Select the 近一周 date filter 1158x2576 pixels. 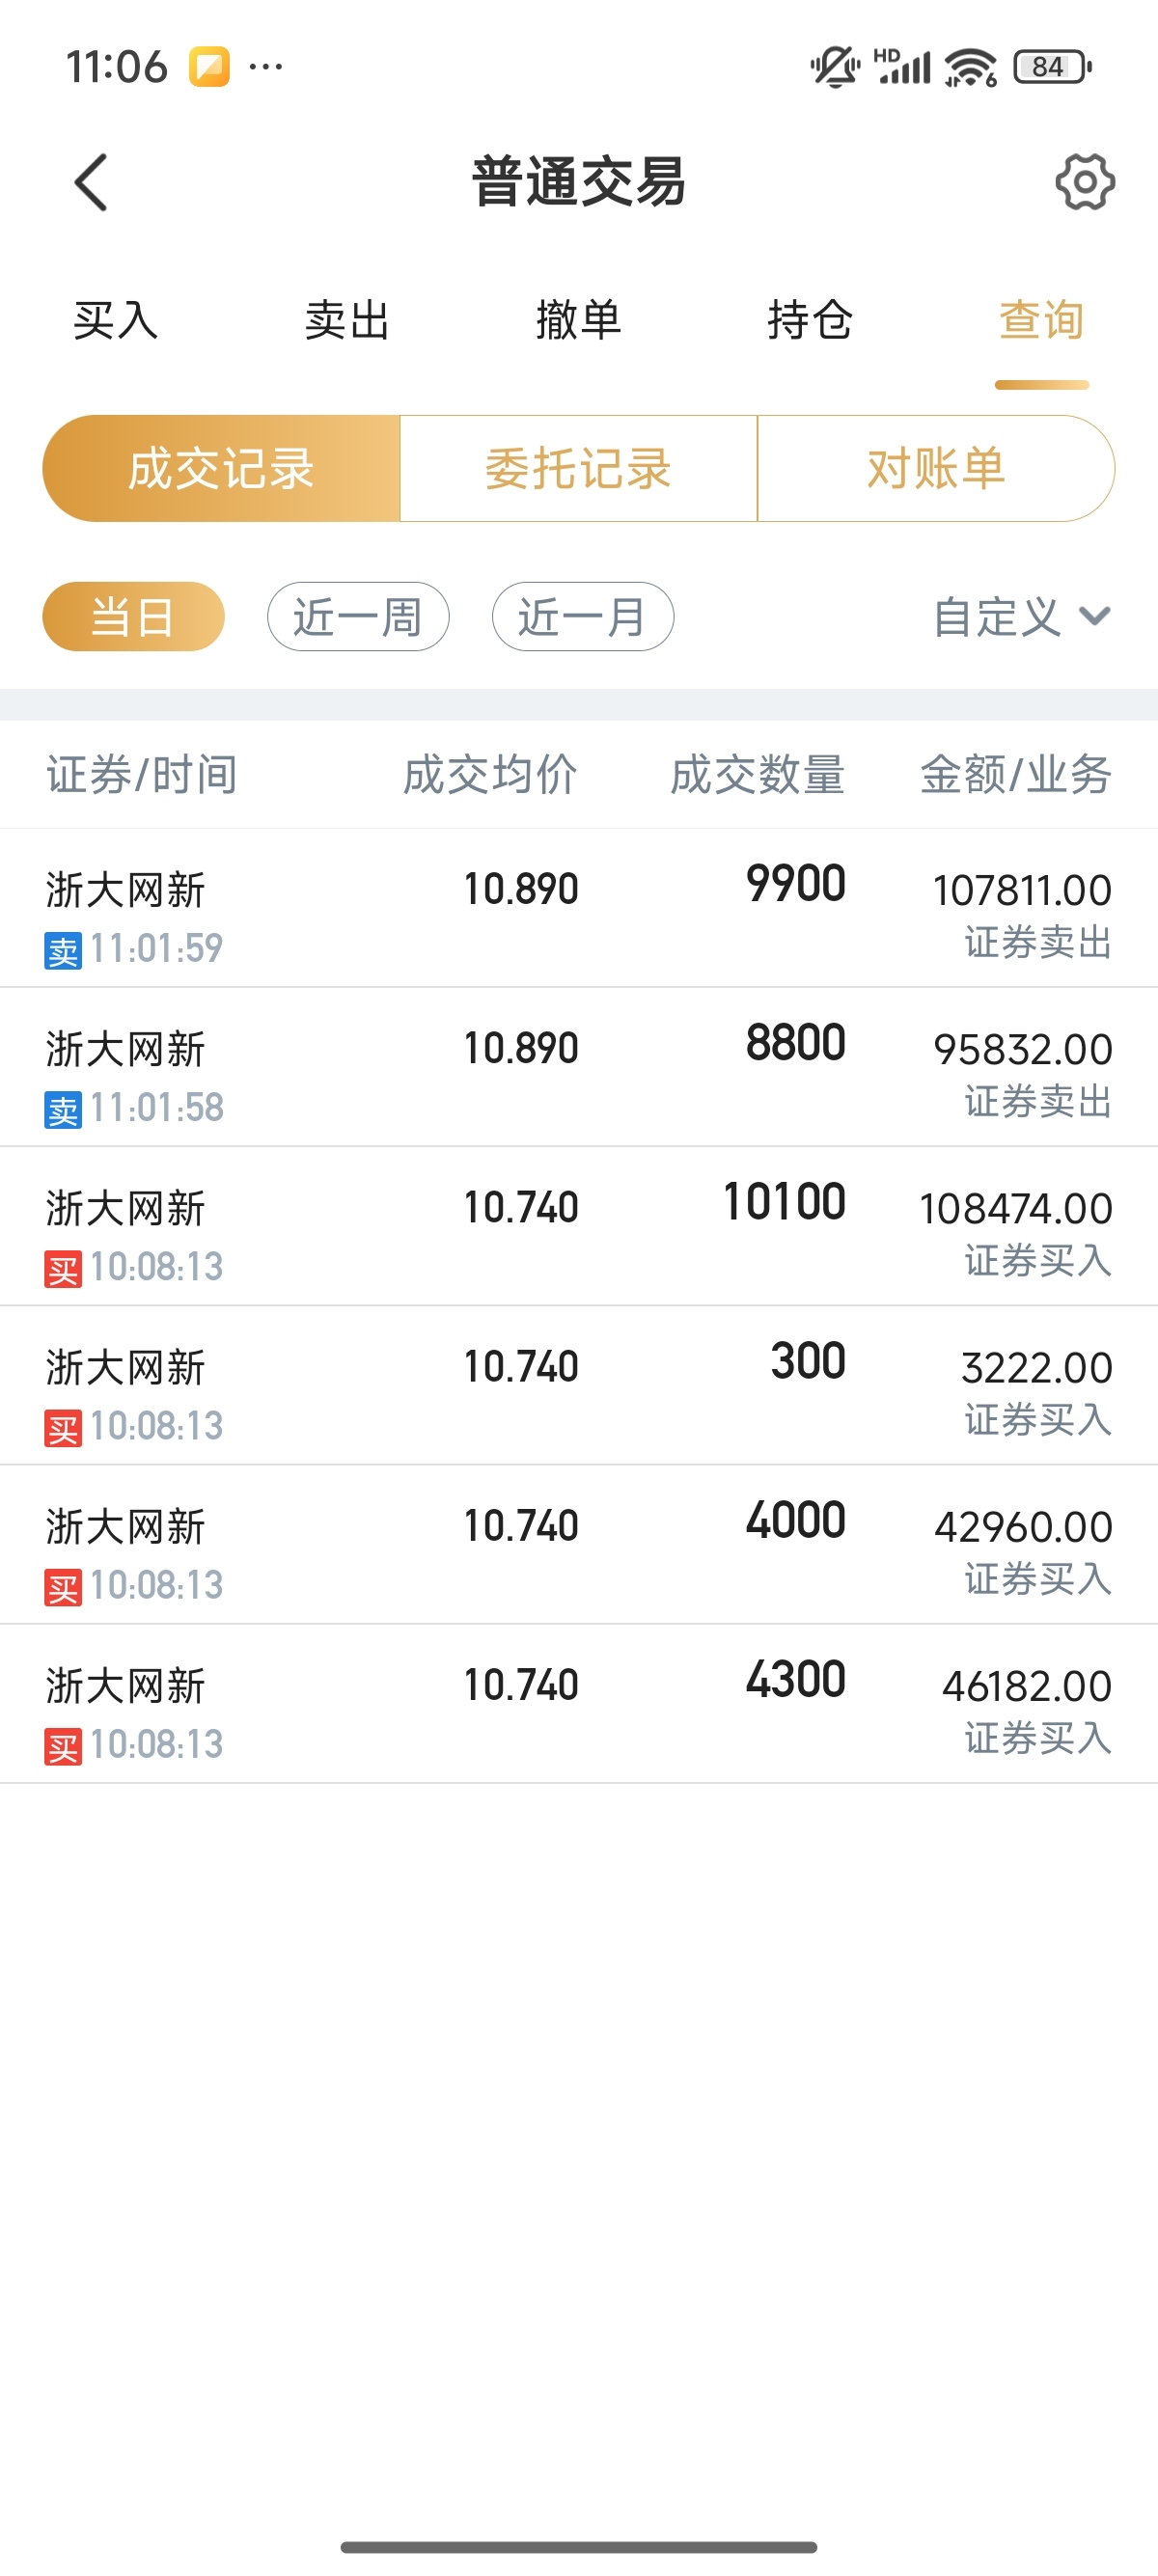click(x=357, y=616)
